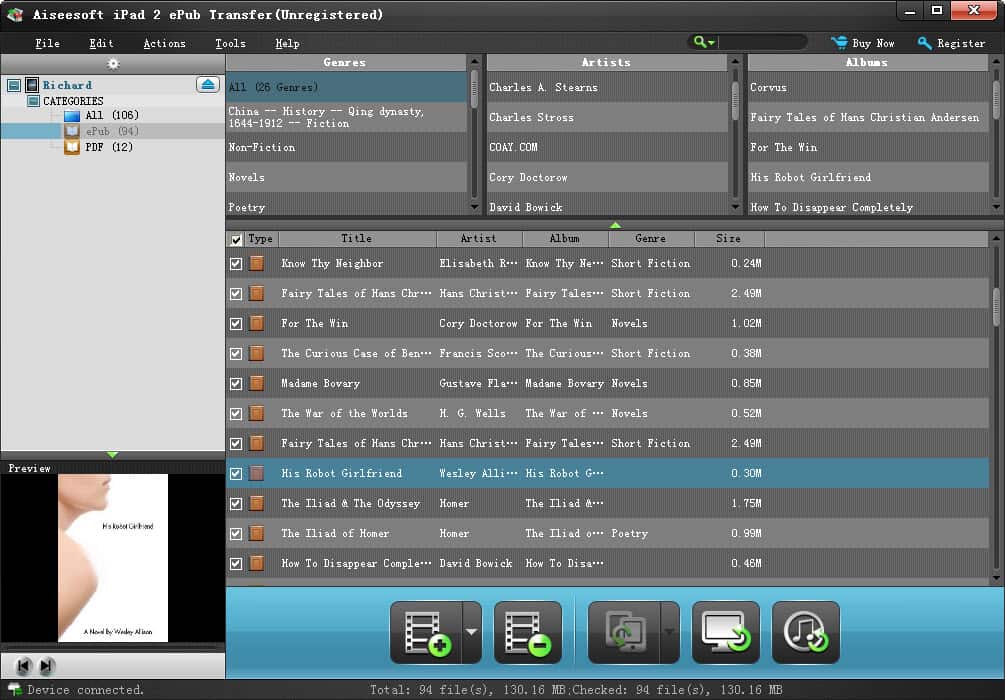Collapse the preview panel green arrow
Image resolution: width=1005 pixels, height=700 pixels.
113,454
